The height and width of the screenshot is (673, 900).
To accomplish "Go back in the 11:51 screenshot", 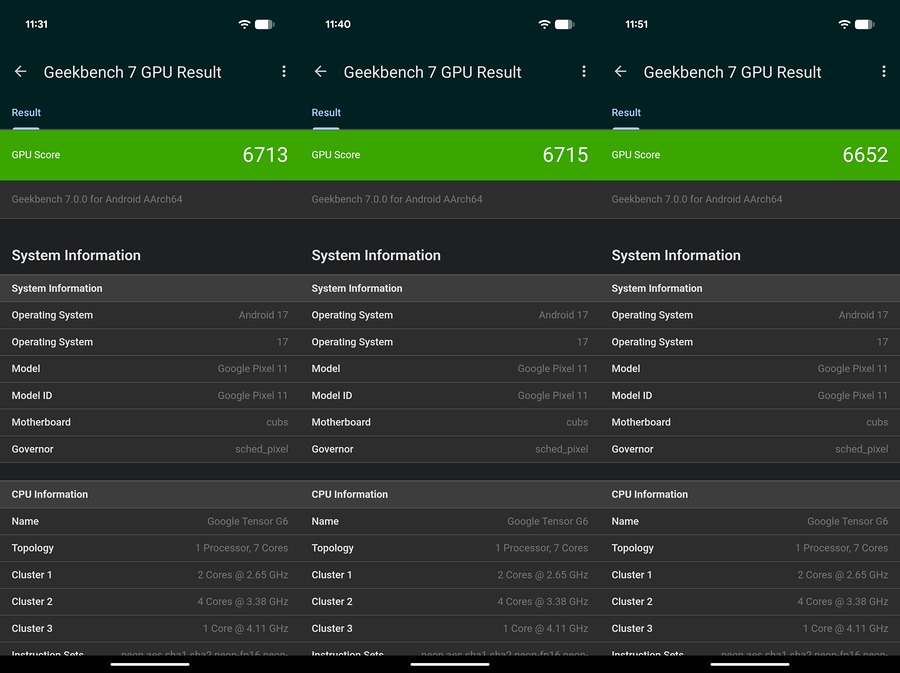I will pos(620,72).
